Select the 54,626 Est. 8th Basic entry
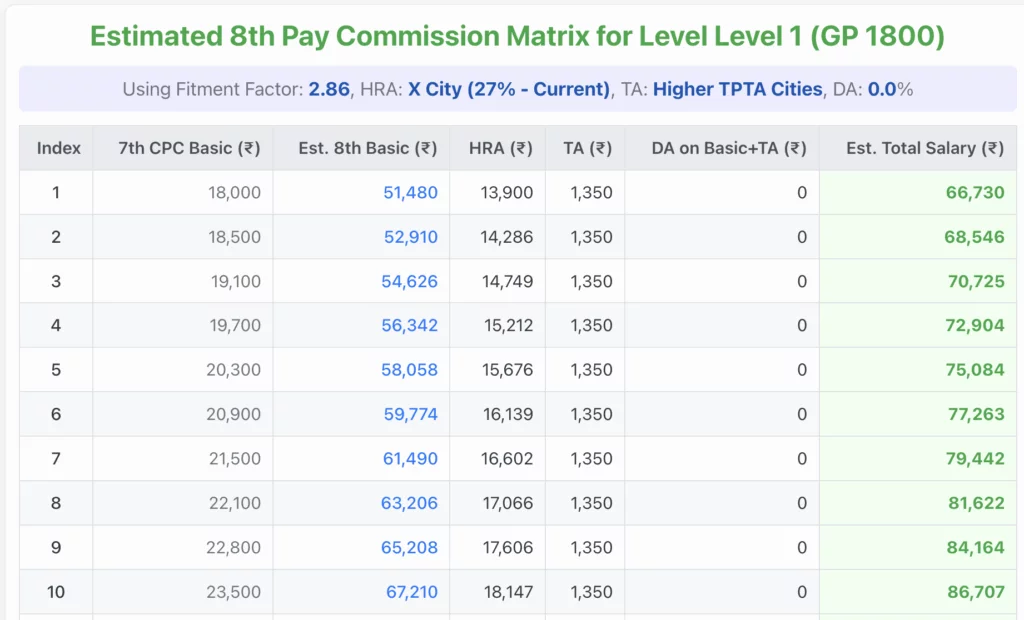Screen dimensions: 1024x620 point(412,281)
